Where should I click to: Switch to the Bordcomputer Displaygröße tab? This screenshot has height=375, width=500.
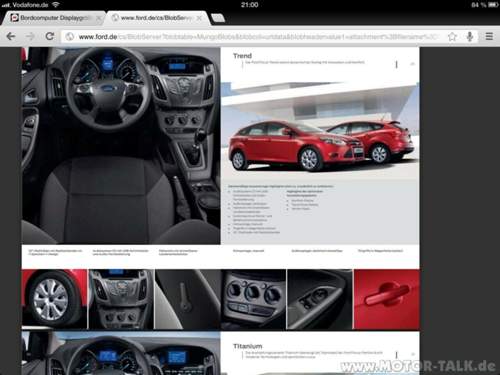pos(53,18)
